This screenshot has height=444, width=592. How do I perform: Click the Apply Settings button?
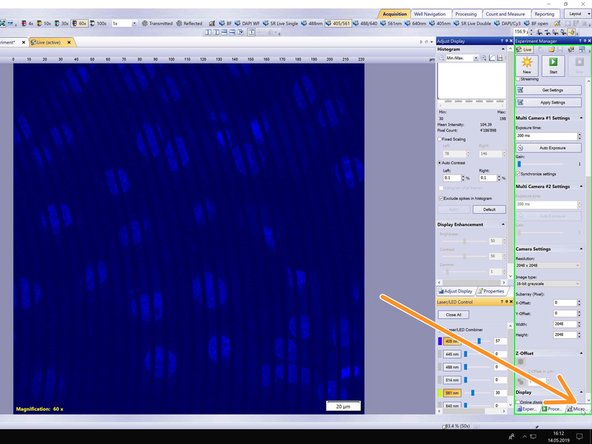coord(549,103)
